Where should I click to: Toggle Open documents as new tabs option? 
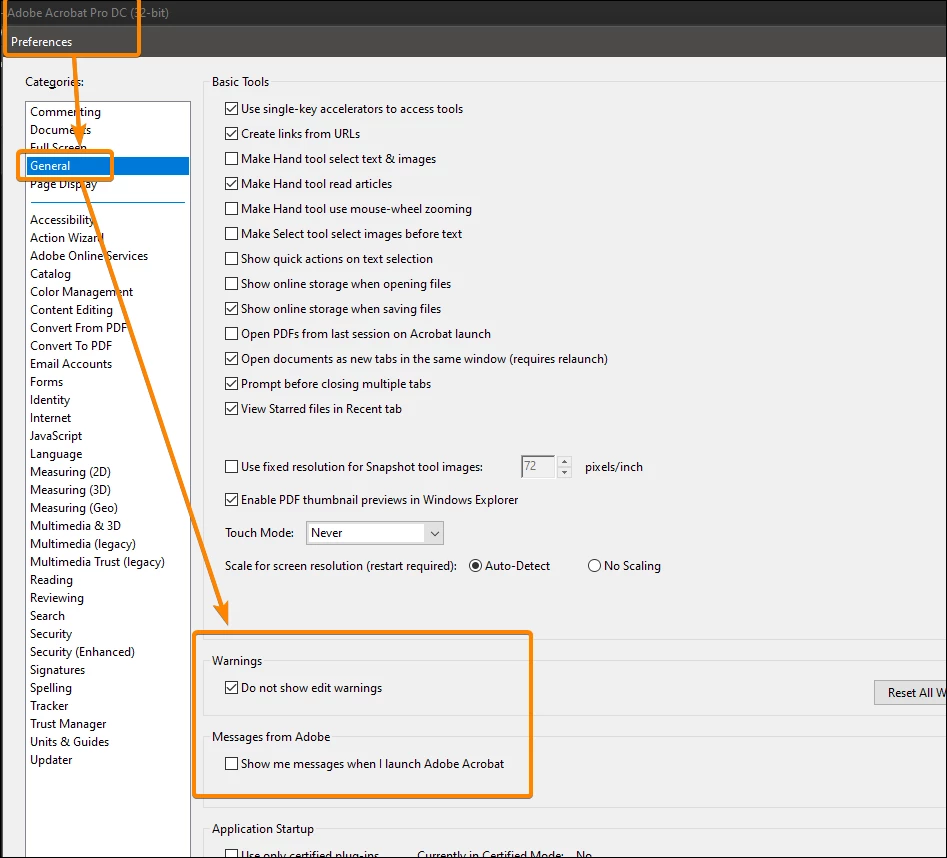(x=231, y=359)
